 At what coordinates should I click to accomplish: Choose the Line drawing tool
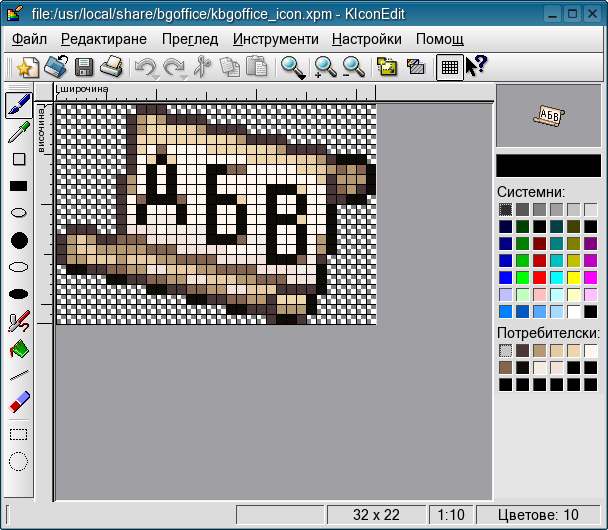[x=19, y=376]
